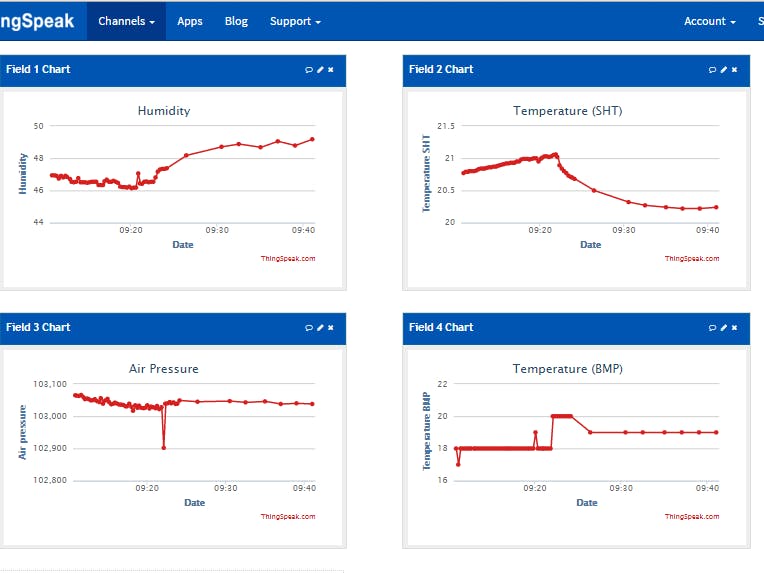Click the last data point in Temperature (SHT) chart

click(716, 208)
